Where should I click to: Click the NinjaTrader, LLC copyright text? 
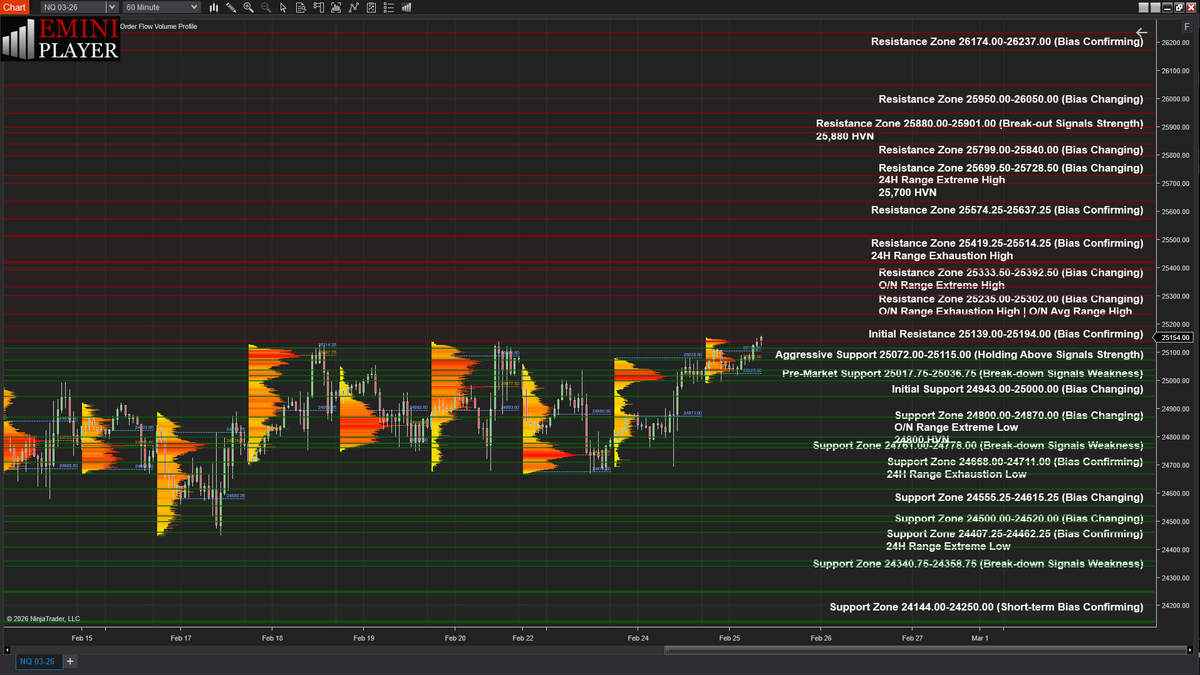click(x=43, y=618)
